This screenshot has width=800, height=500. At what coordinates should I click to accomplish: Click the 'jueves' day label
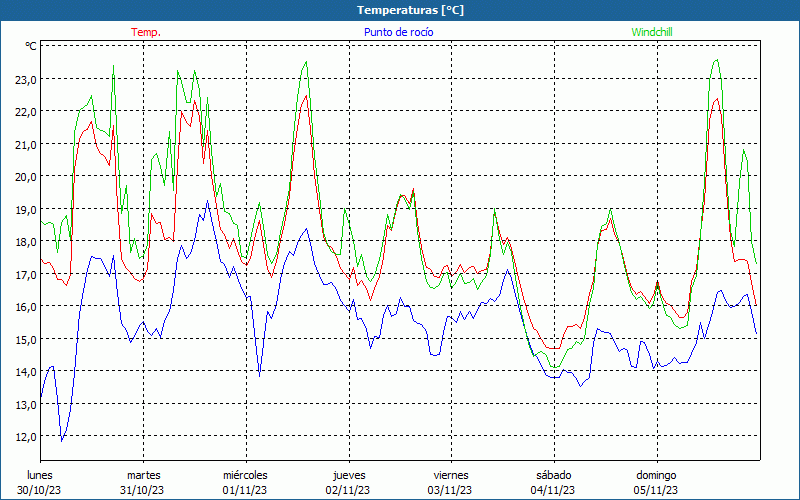click(349, 475)
